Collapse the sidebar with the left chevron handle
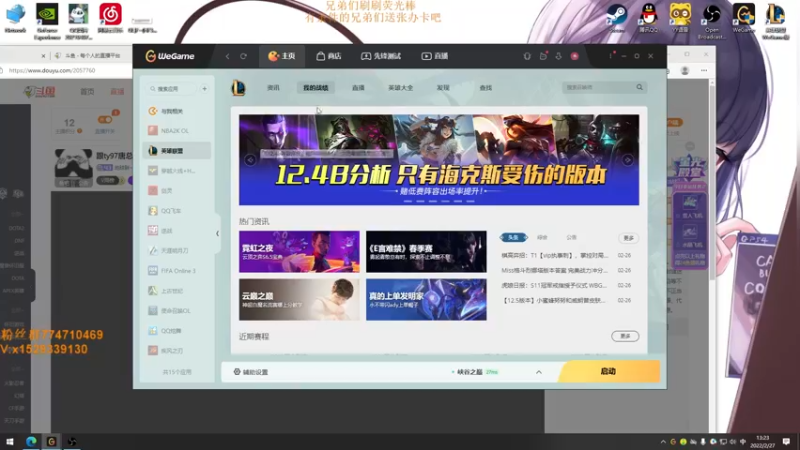 (217, 234)
